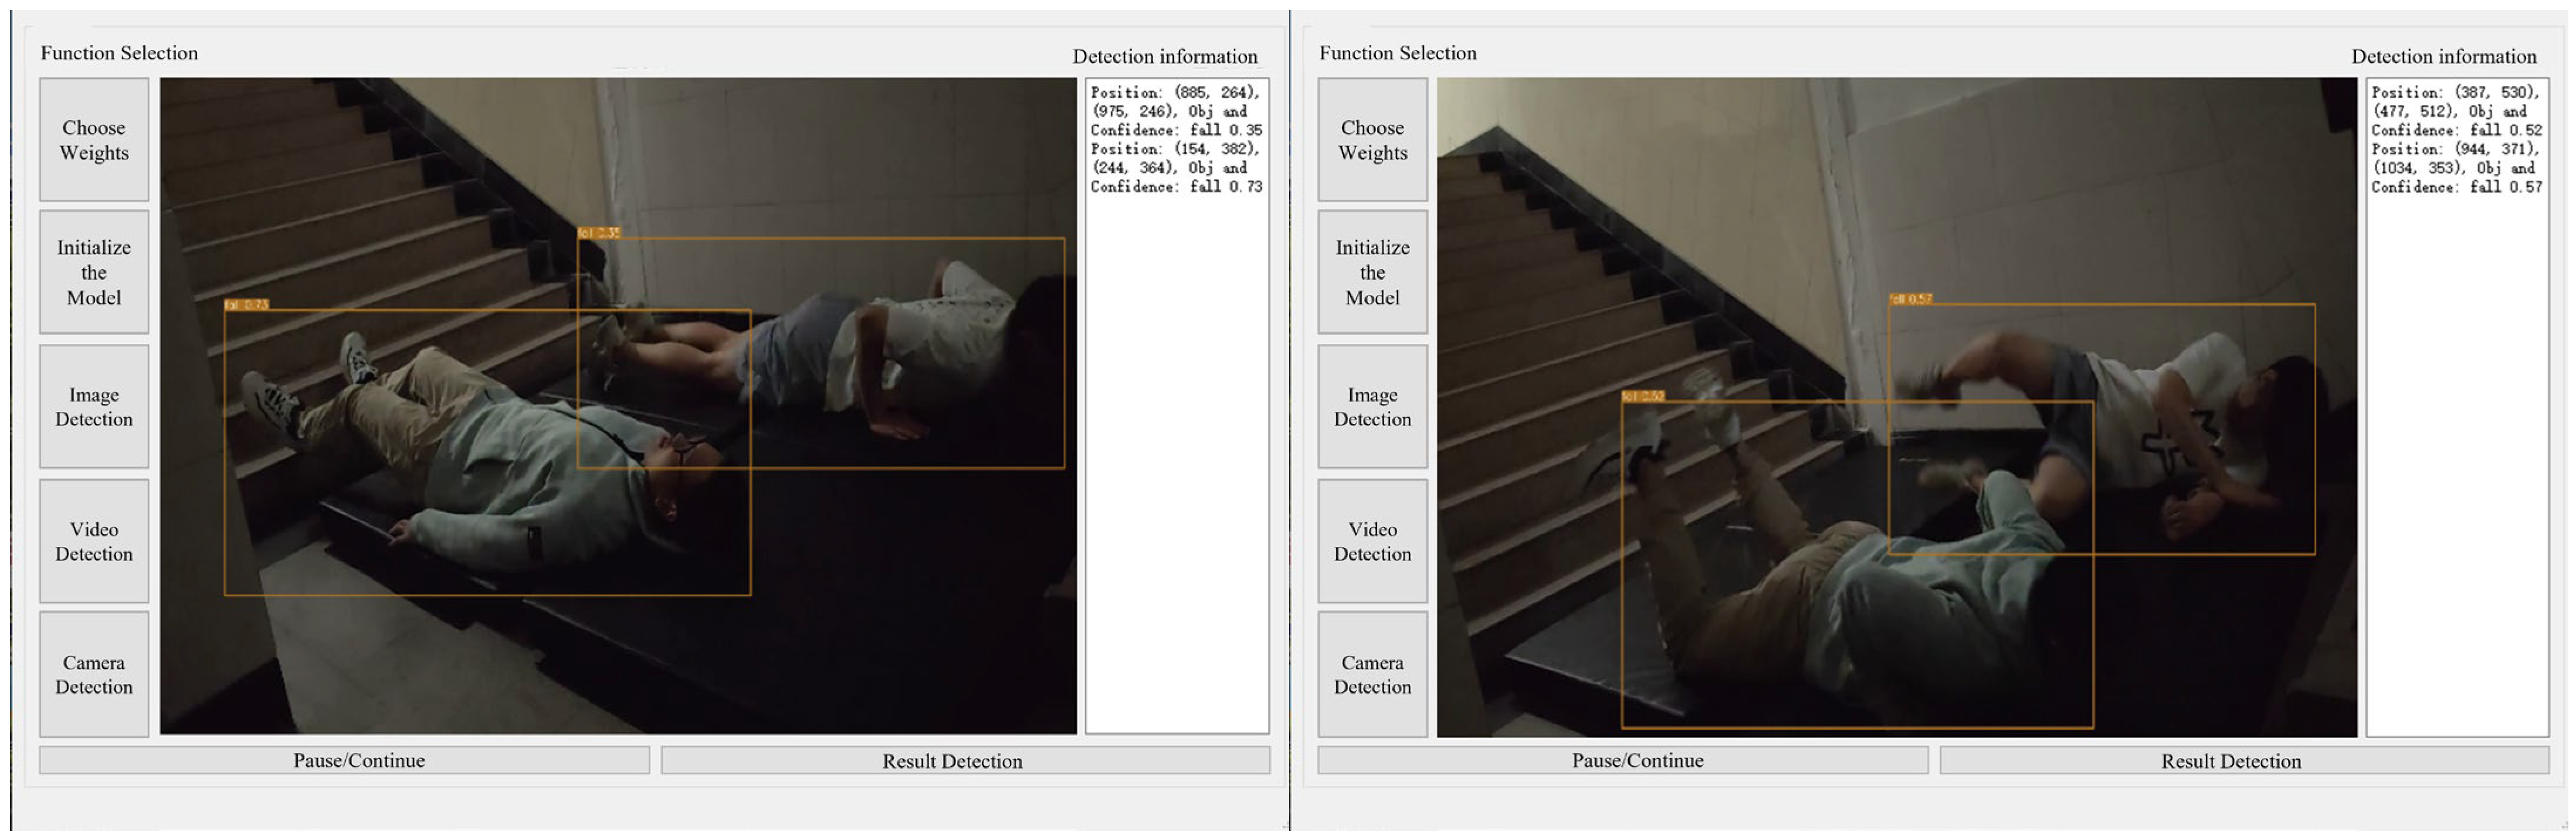
Task: Open Camera Detection in left window
Action: (94, 675)
